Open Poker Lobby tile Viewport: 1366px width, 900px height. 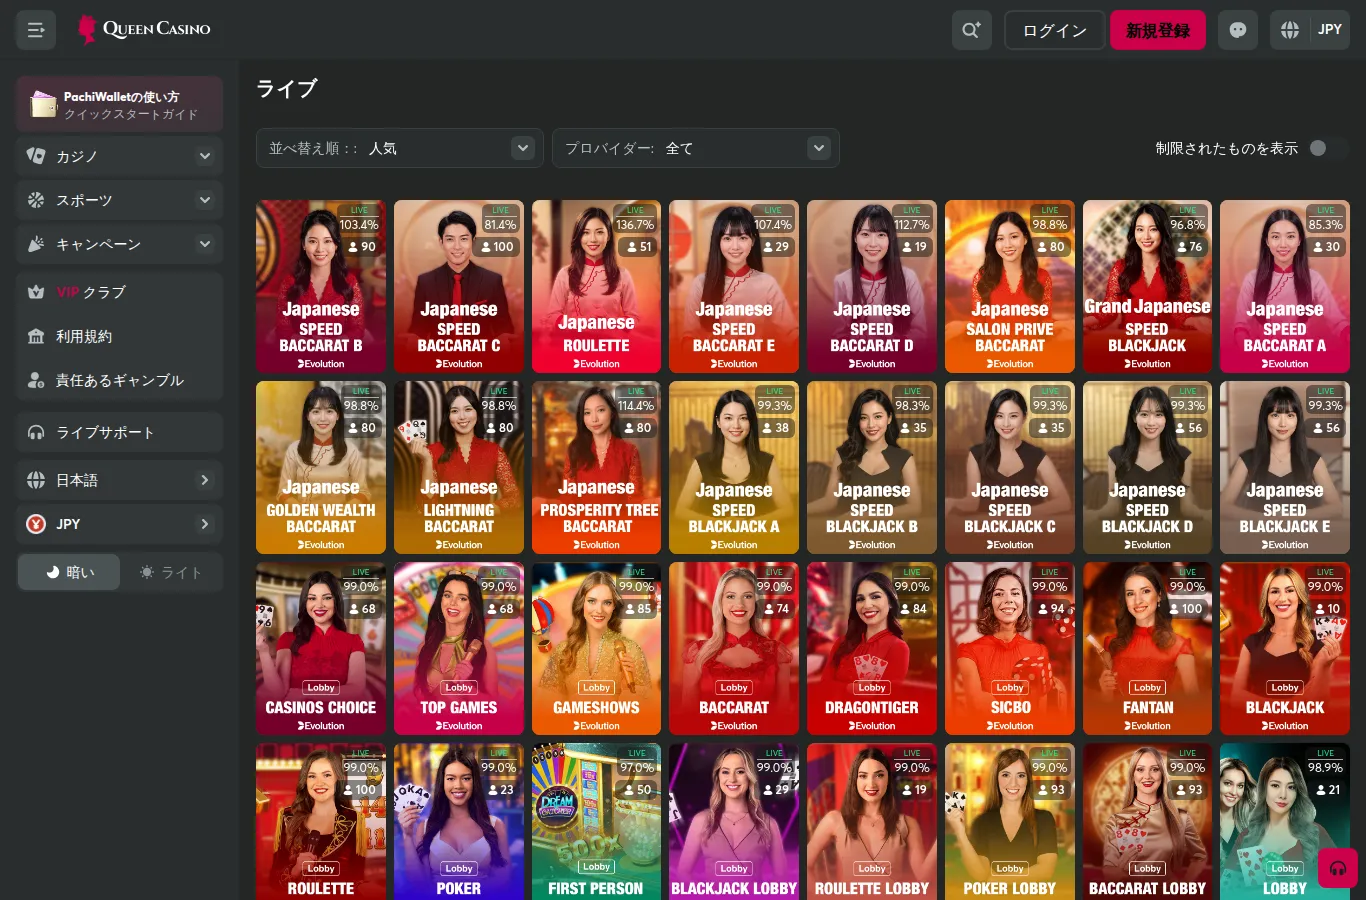(1010, 821)
